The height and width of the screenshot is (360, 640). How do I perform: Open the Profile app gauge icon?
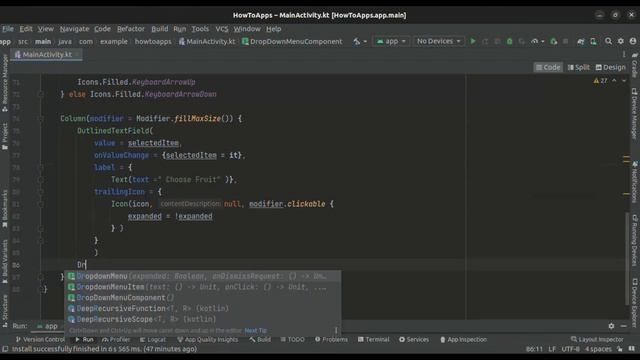click(534, 41)
